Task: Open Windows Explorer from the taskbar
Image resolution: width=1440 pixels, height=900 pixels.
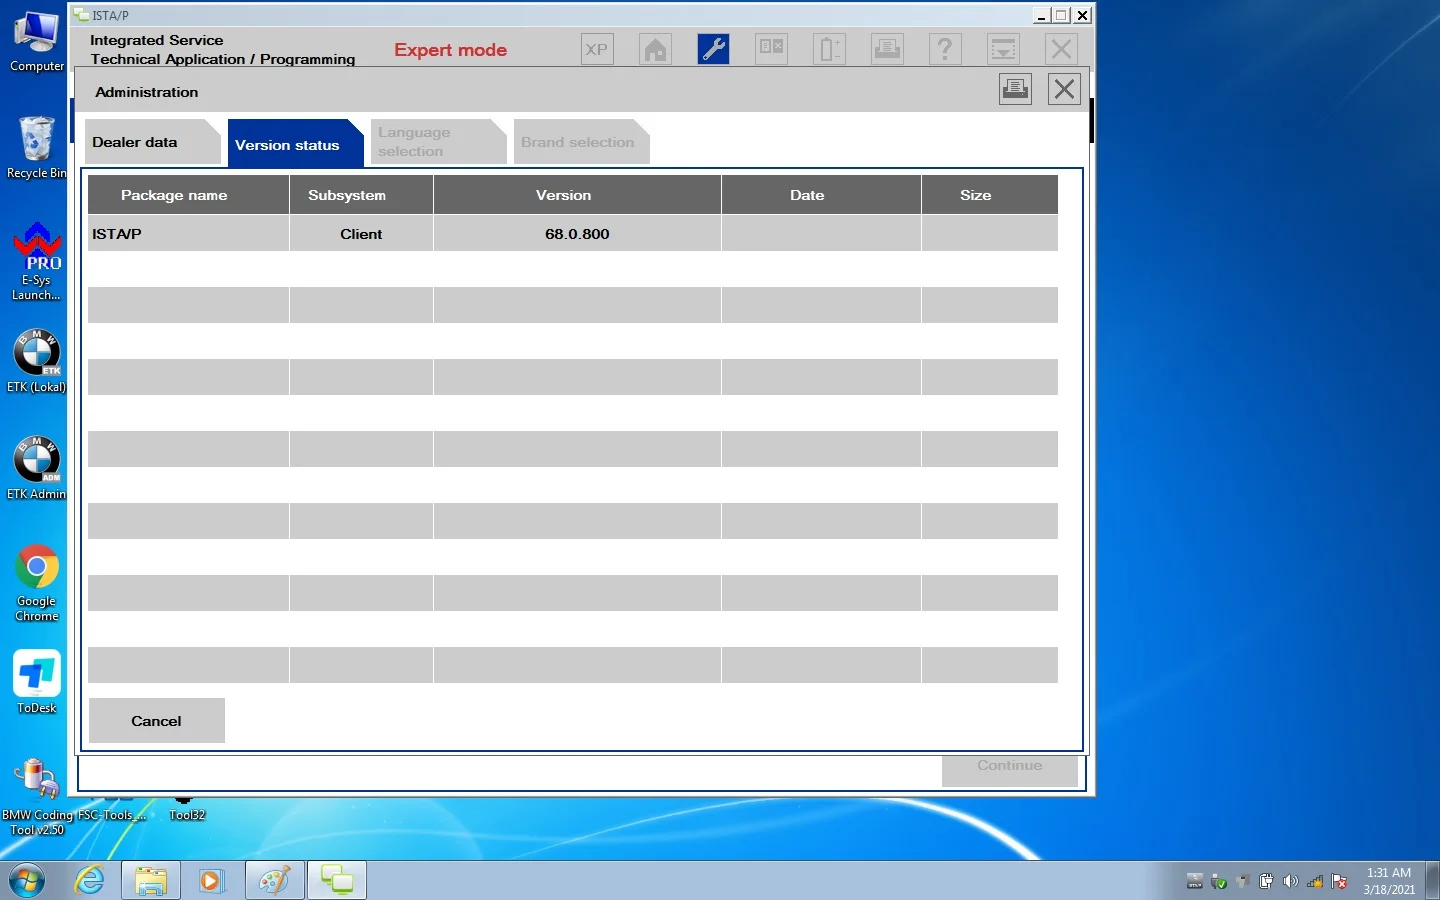Action: coord(151,881)
